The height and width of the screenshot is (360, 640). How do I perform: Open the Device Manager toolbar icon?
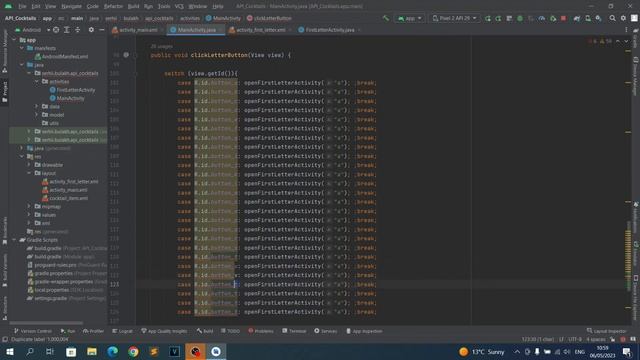588,18
